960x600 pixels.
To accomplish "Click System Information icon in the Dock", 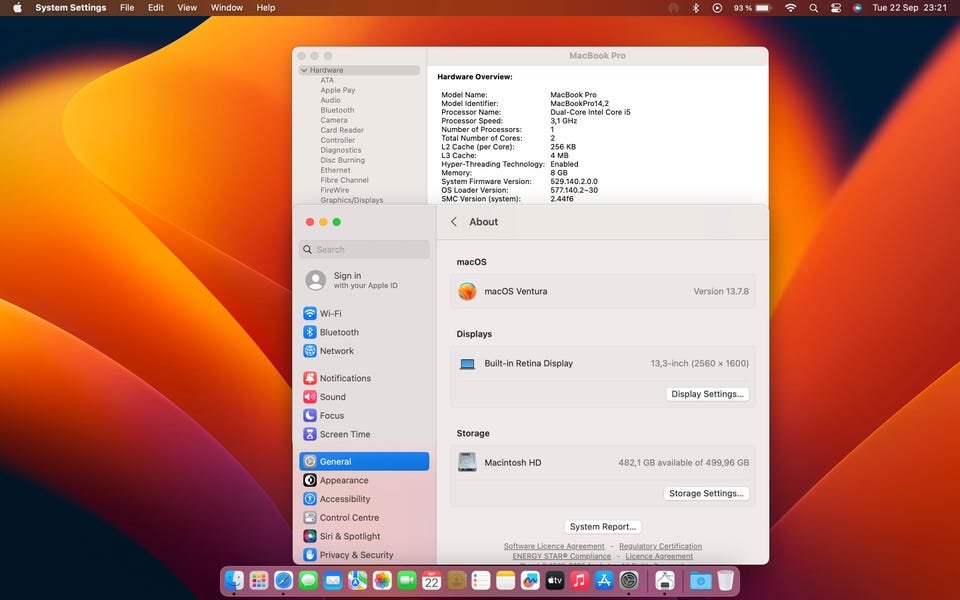I will pyautogui.click(x=665, y=580).
